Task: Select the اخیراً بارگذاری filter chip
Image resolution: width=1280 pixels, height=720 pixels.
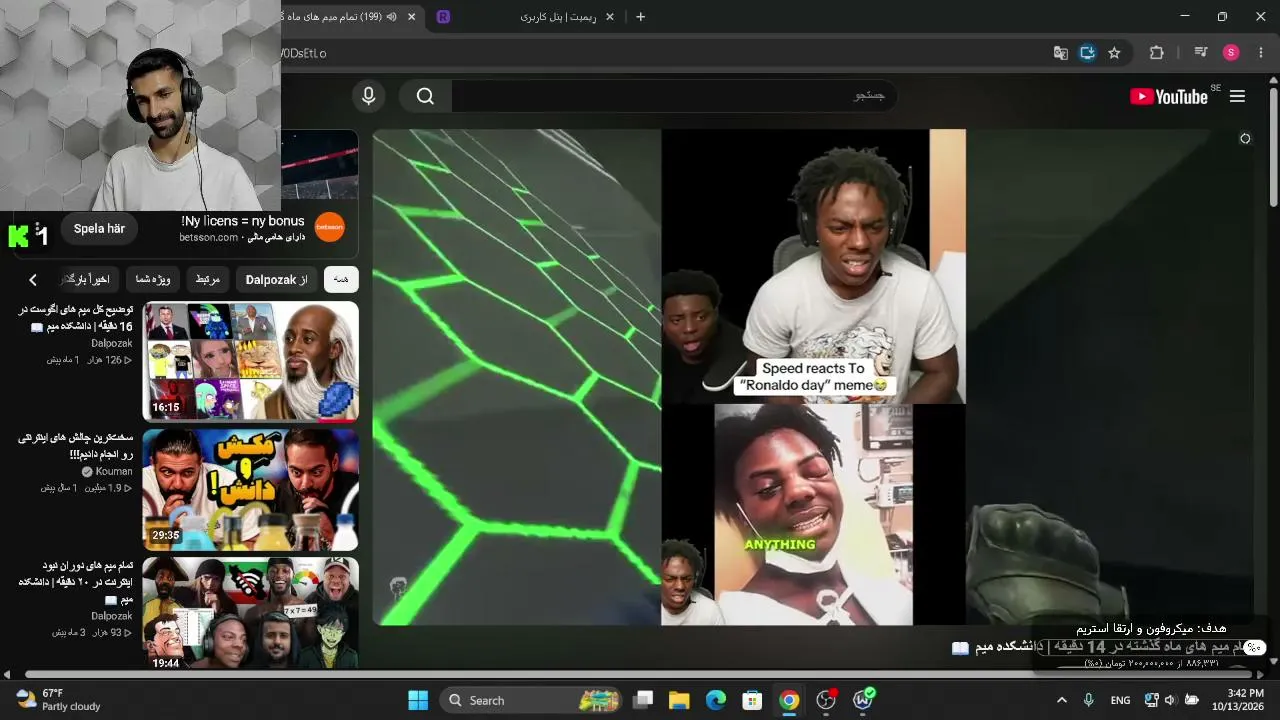Action: [x=90, y=279]
